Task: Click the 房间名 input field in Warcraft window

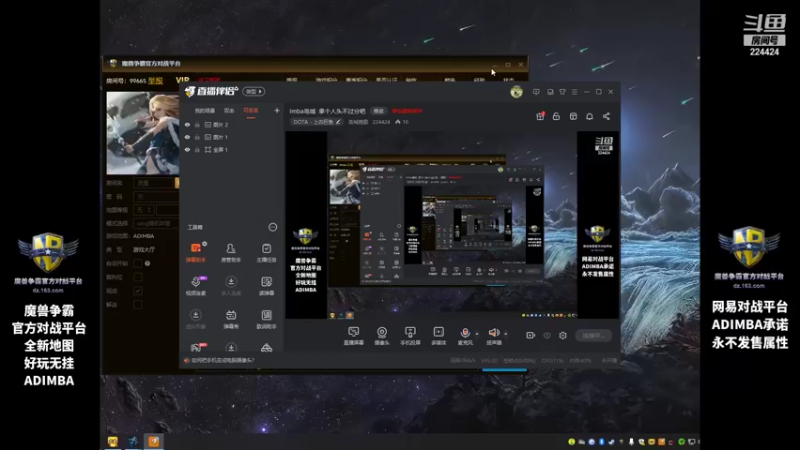Action: click(154, 183)
